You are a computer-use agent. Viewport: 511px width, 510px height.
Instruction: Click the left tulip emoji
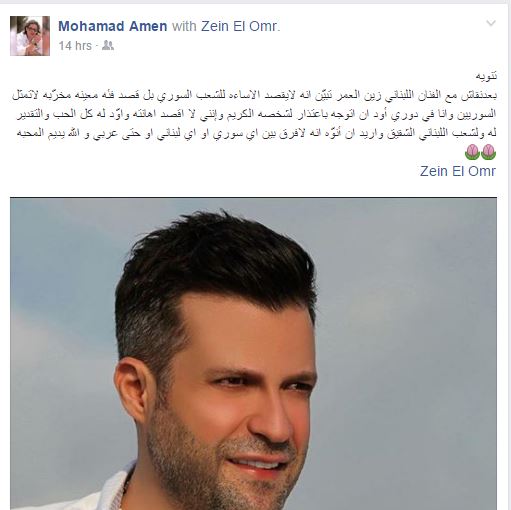472,152
